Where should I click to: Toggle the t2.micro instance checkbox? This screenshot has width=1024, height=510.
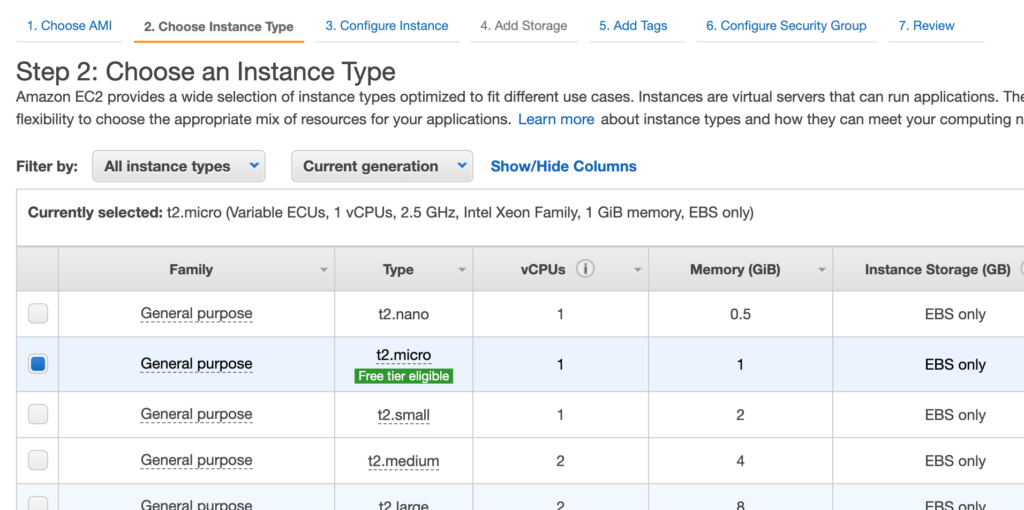coord(38,364)
